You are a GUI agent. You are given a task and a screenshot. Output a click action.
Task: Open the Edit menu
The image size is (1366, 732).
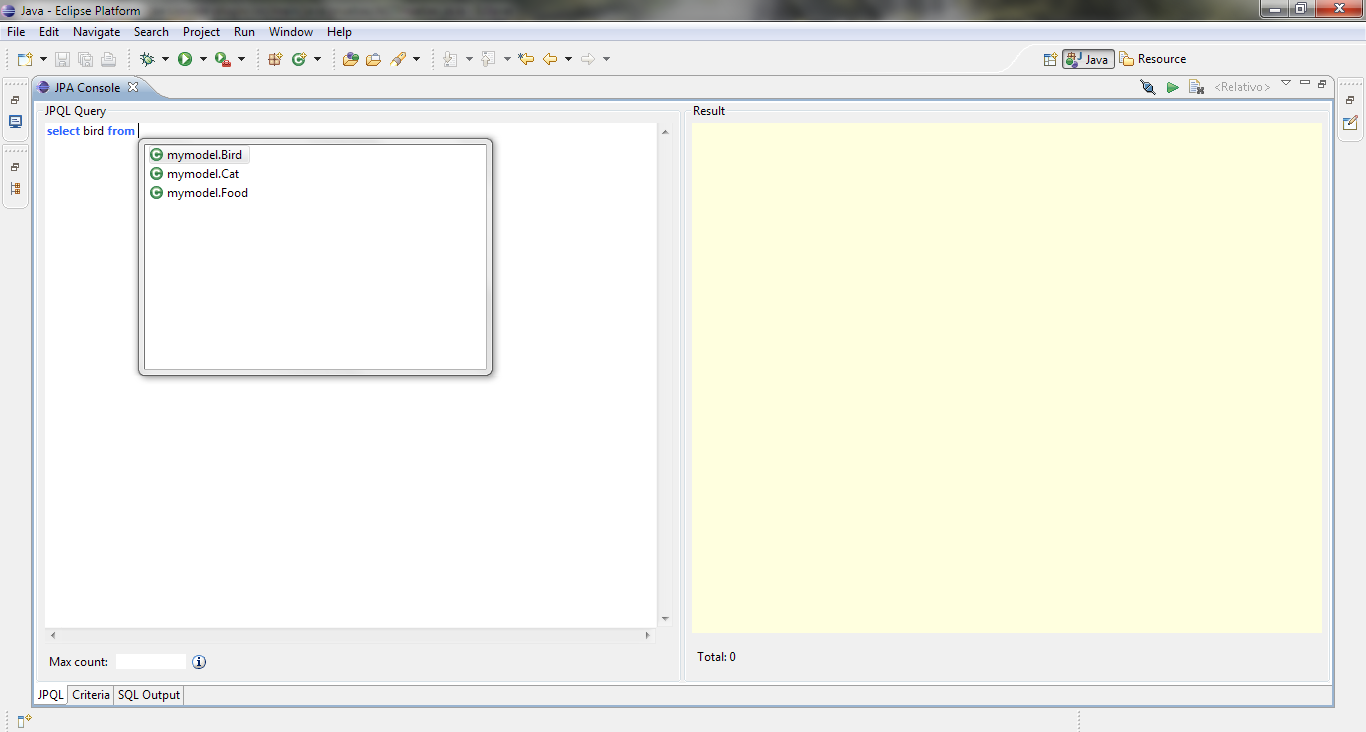point(49,32)
